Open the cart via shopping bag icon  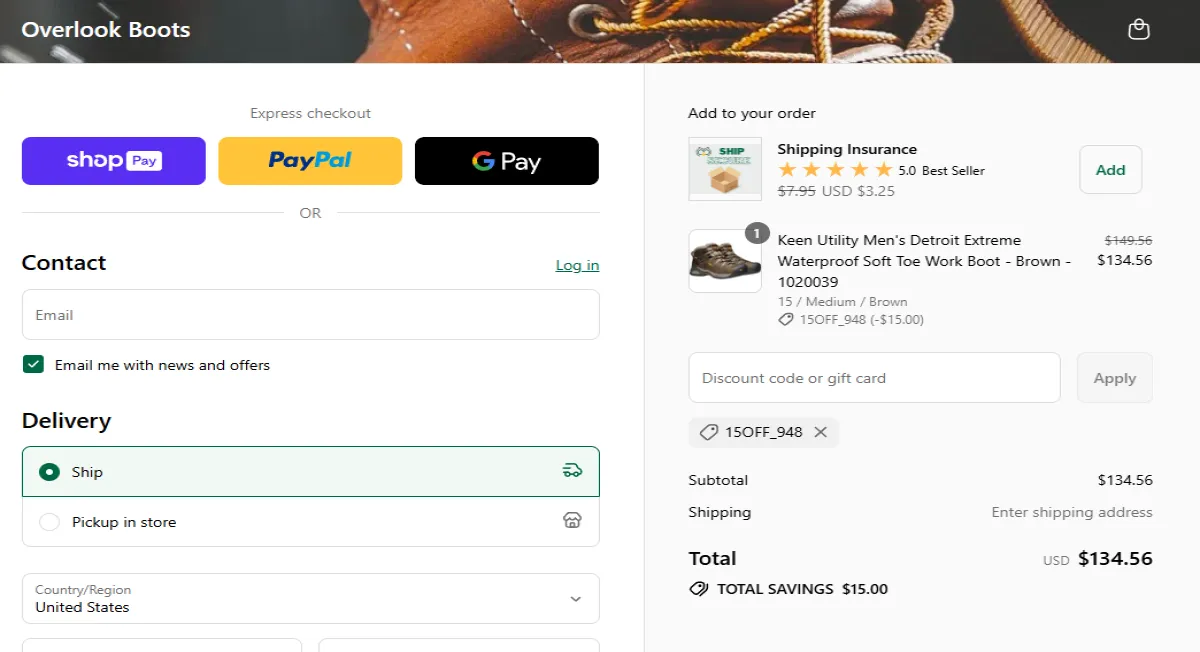1139,29
